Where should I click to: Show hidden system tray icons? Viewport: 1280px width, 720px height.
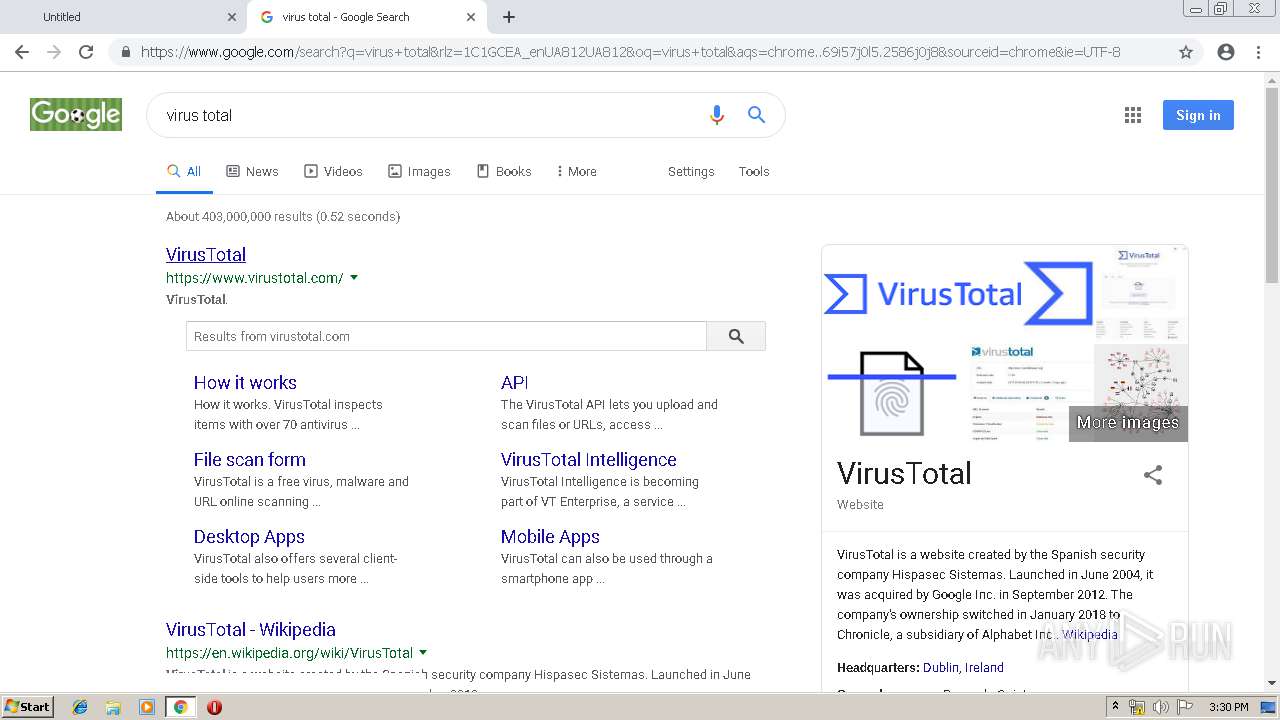[x=1116, y=707]
